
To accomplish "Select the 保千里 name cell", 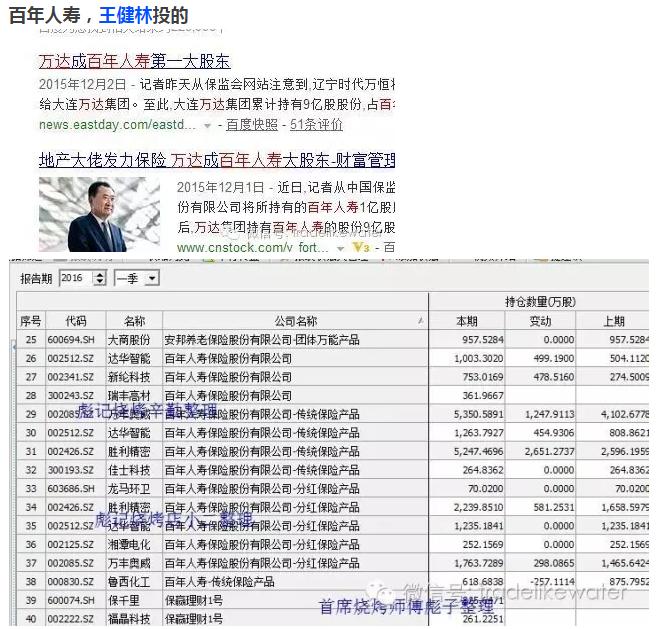I will tap(124, 600).
